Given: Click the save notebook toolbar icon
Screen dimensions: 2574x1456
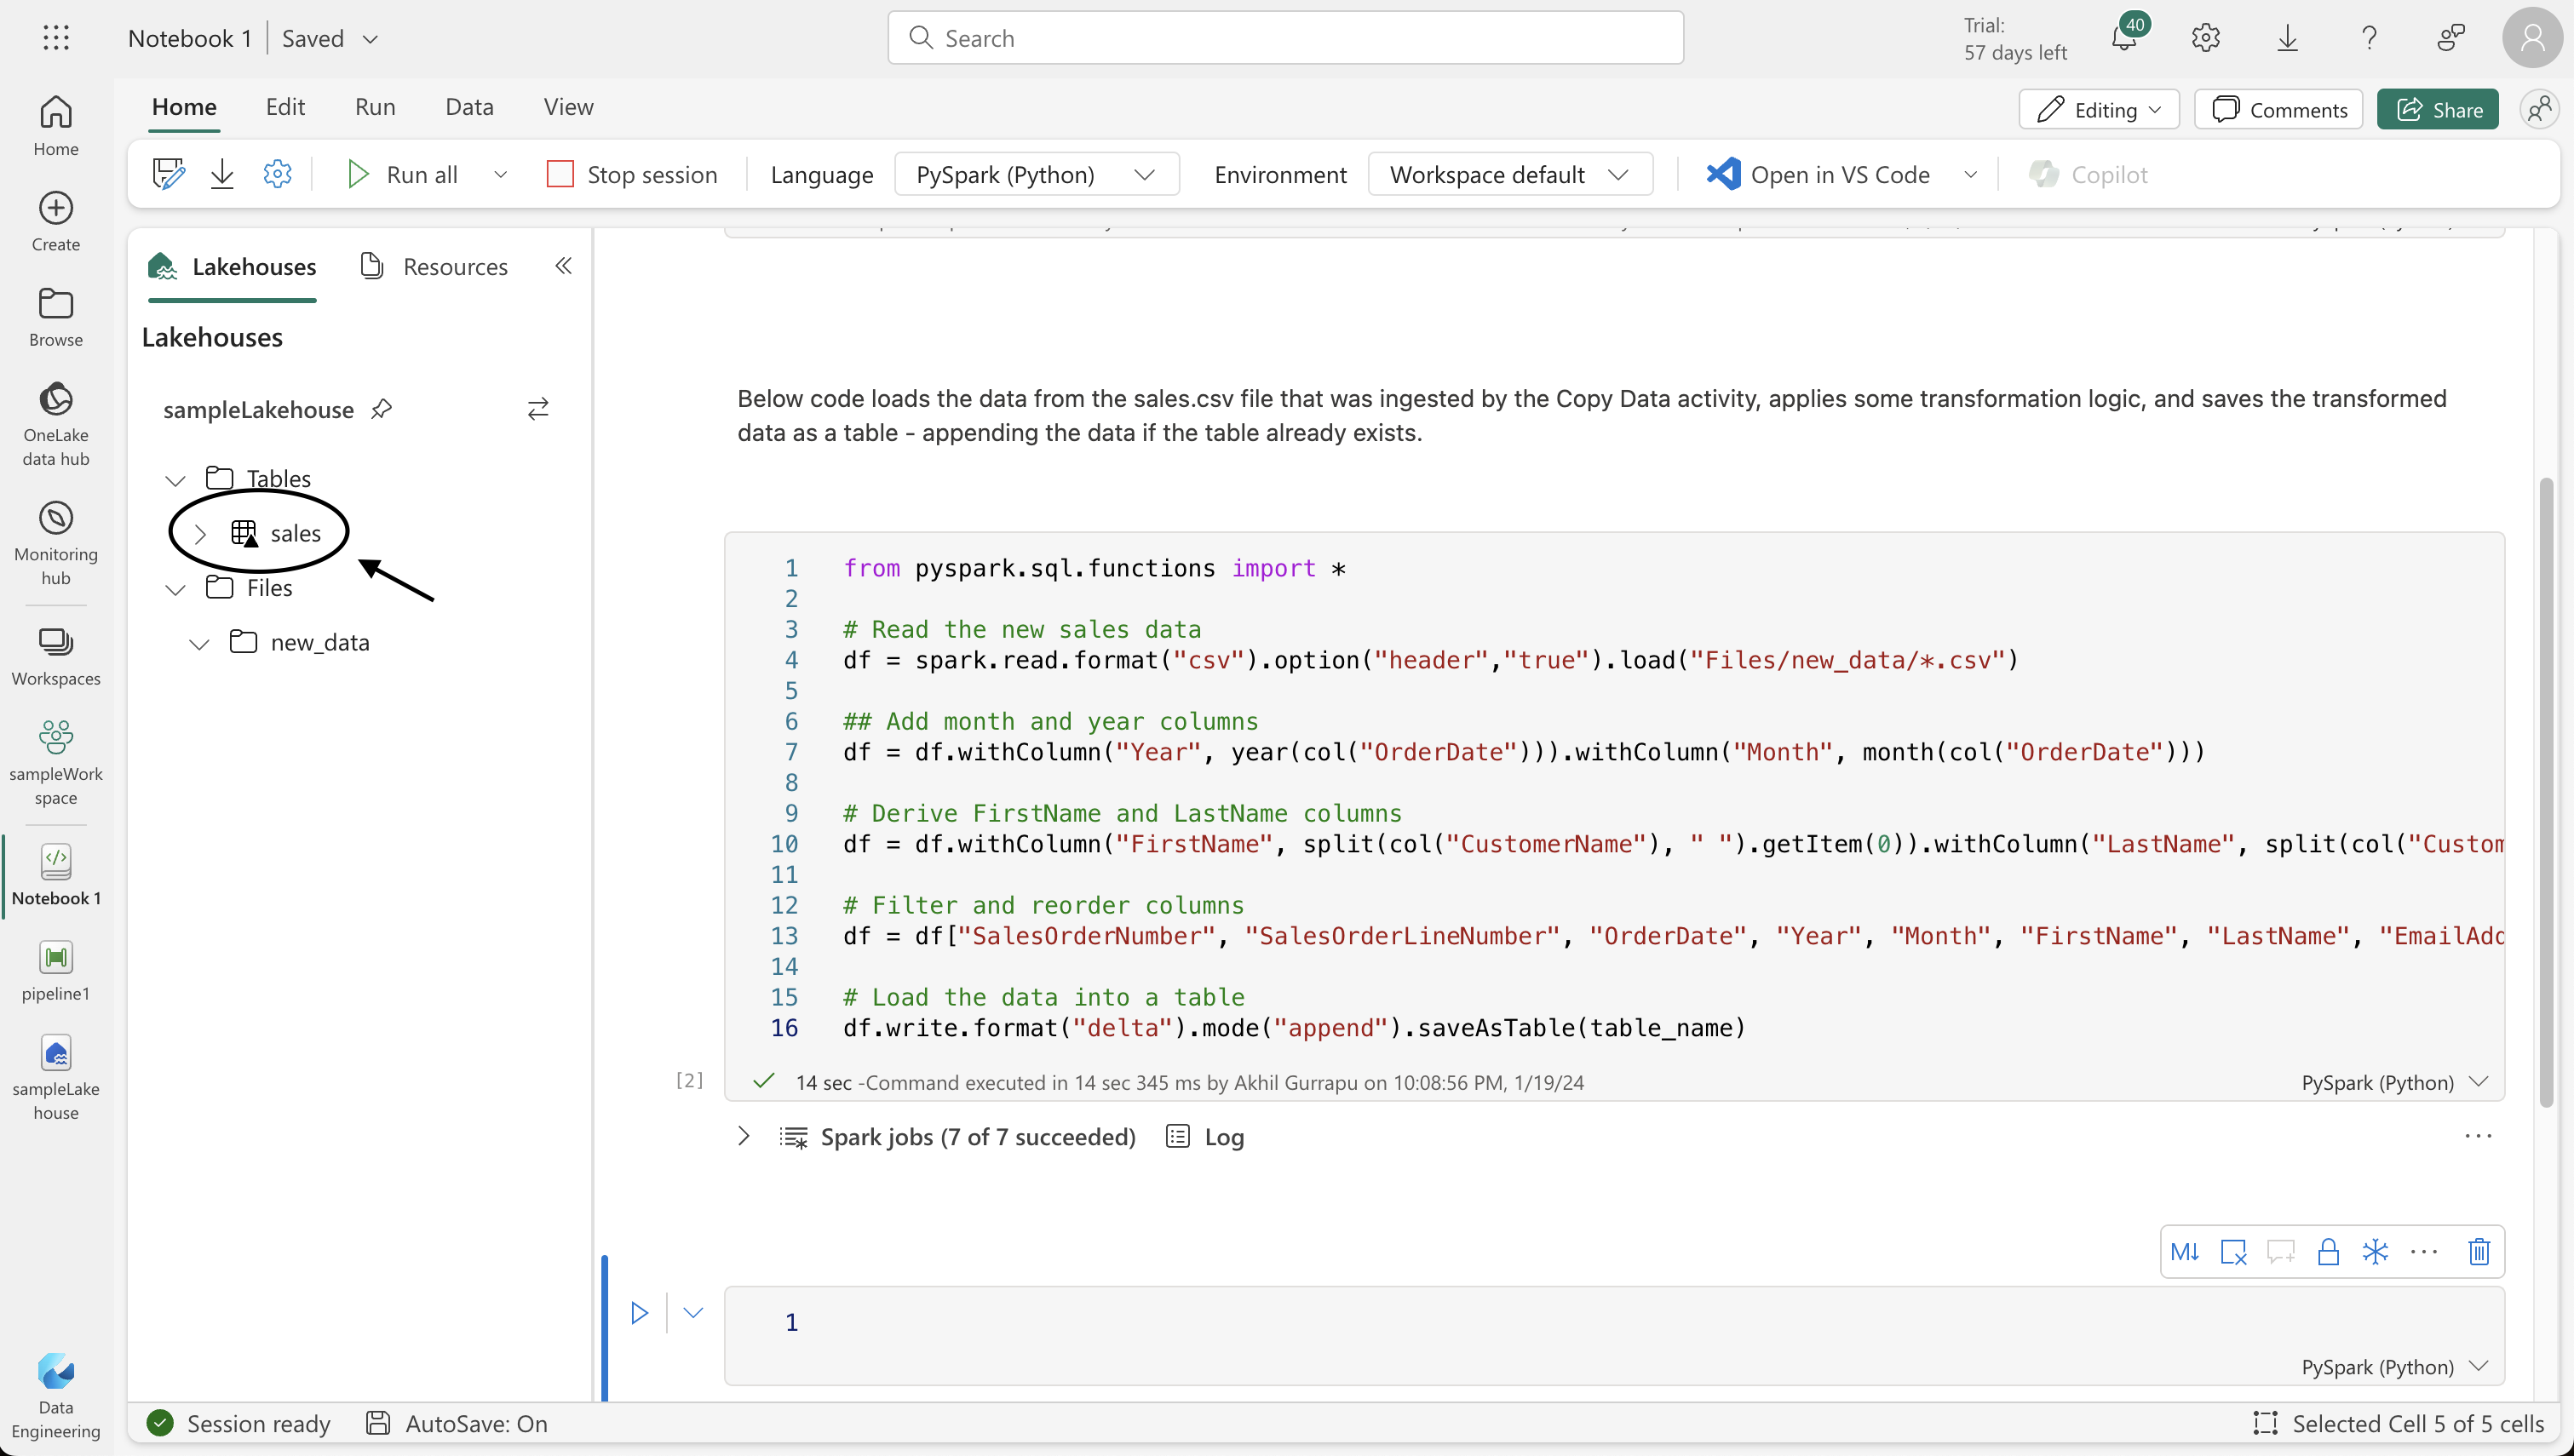Looking at the screenshot, I should (x=168, y=174).
